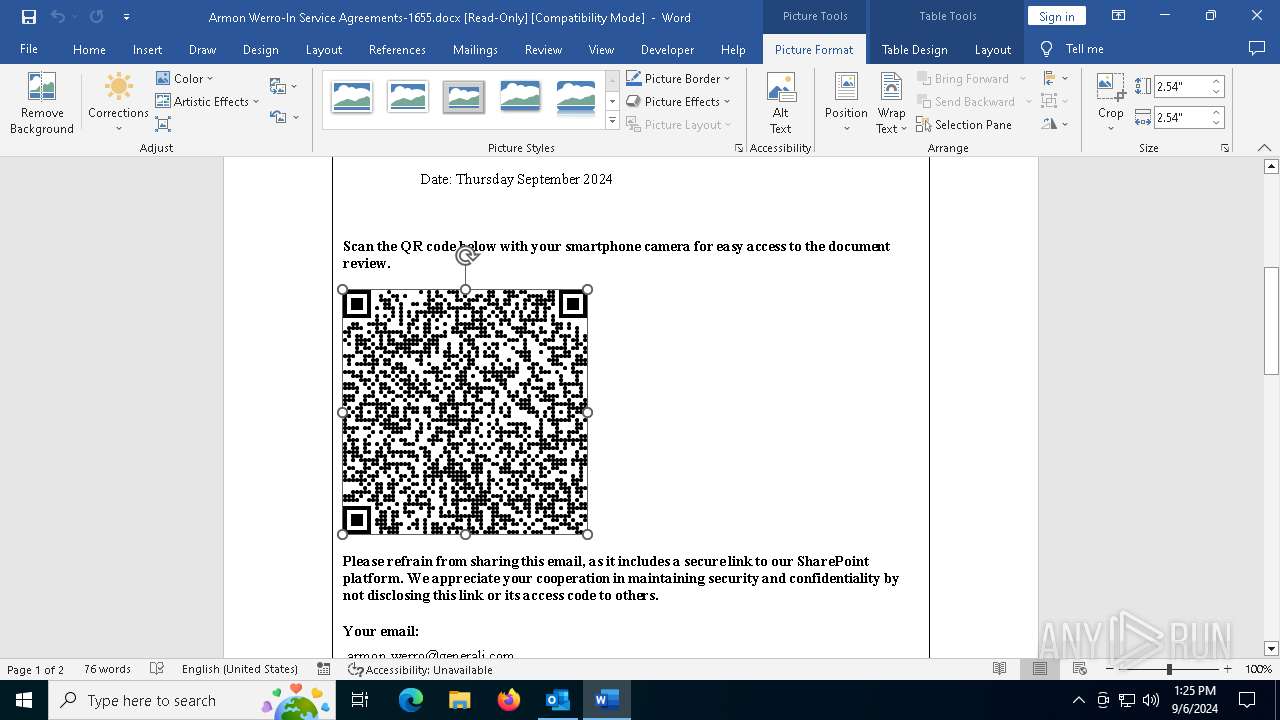Open File Explorer from the taskbar
1280x720 pixels.
point(459,700)
